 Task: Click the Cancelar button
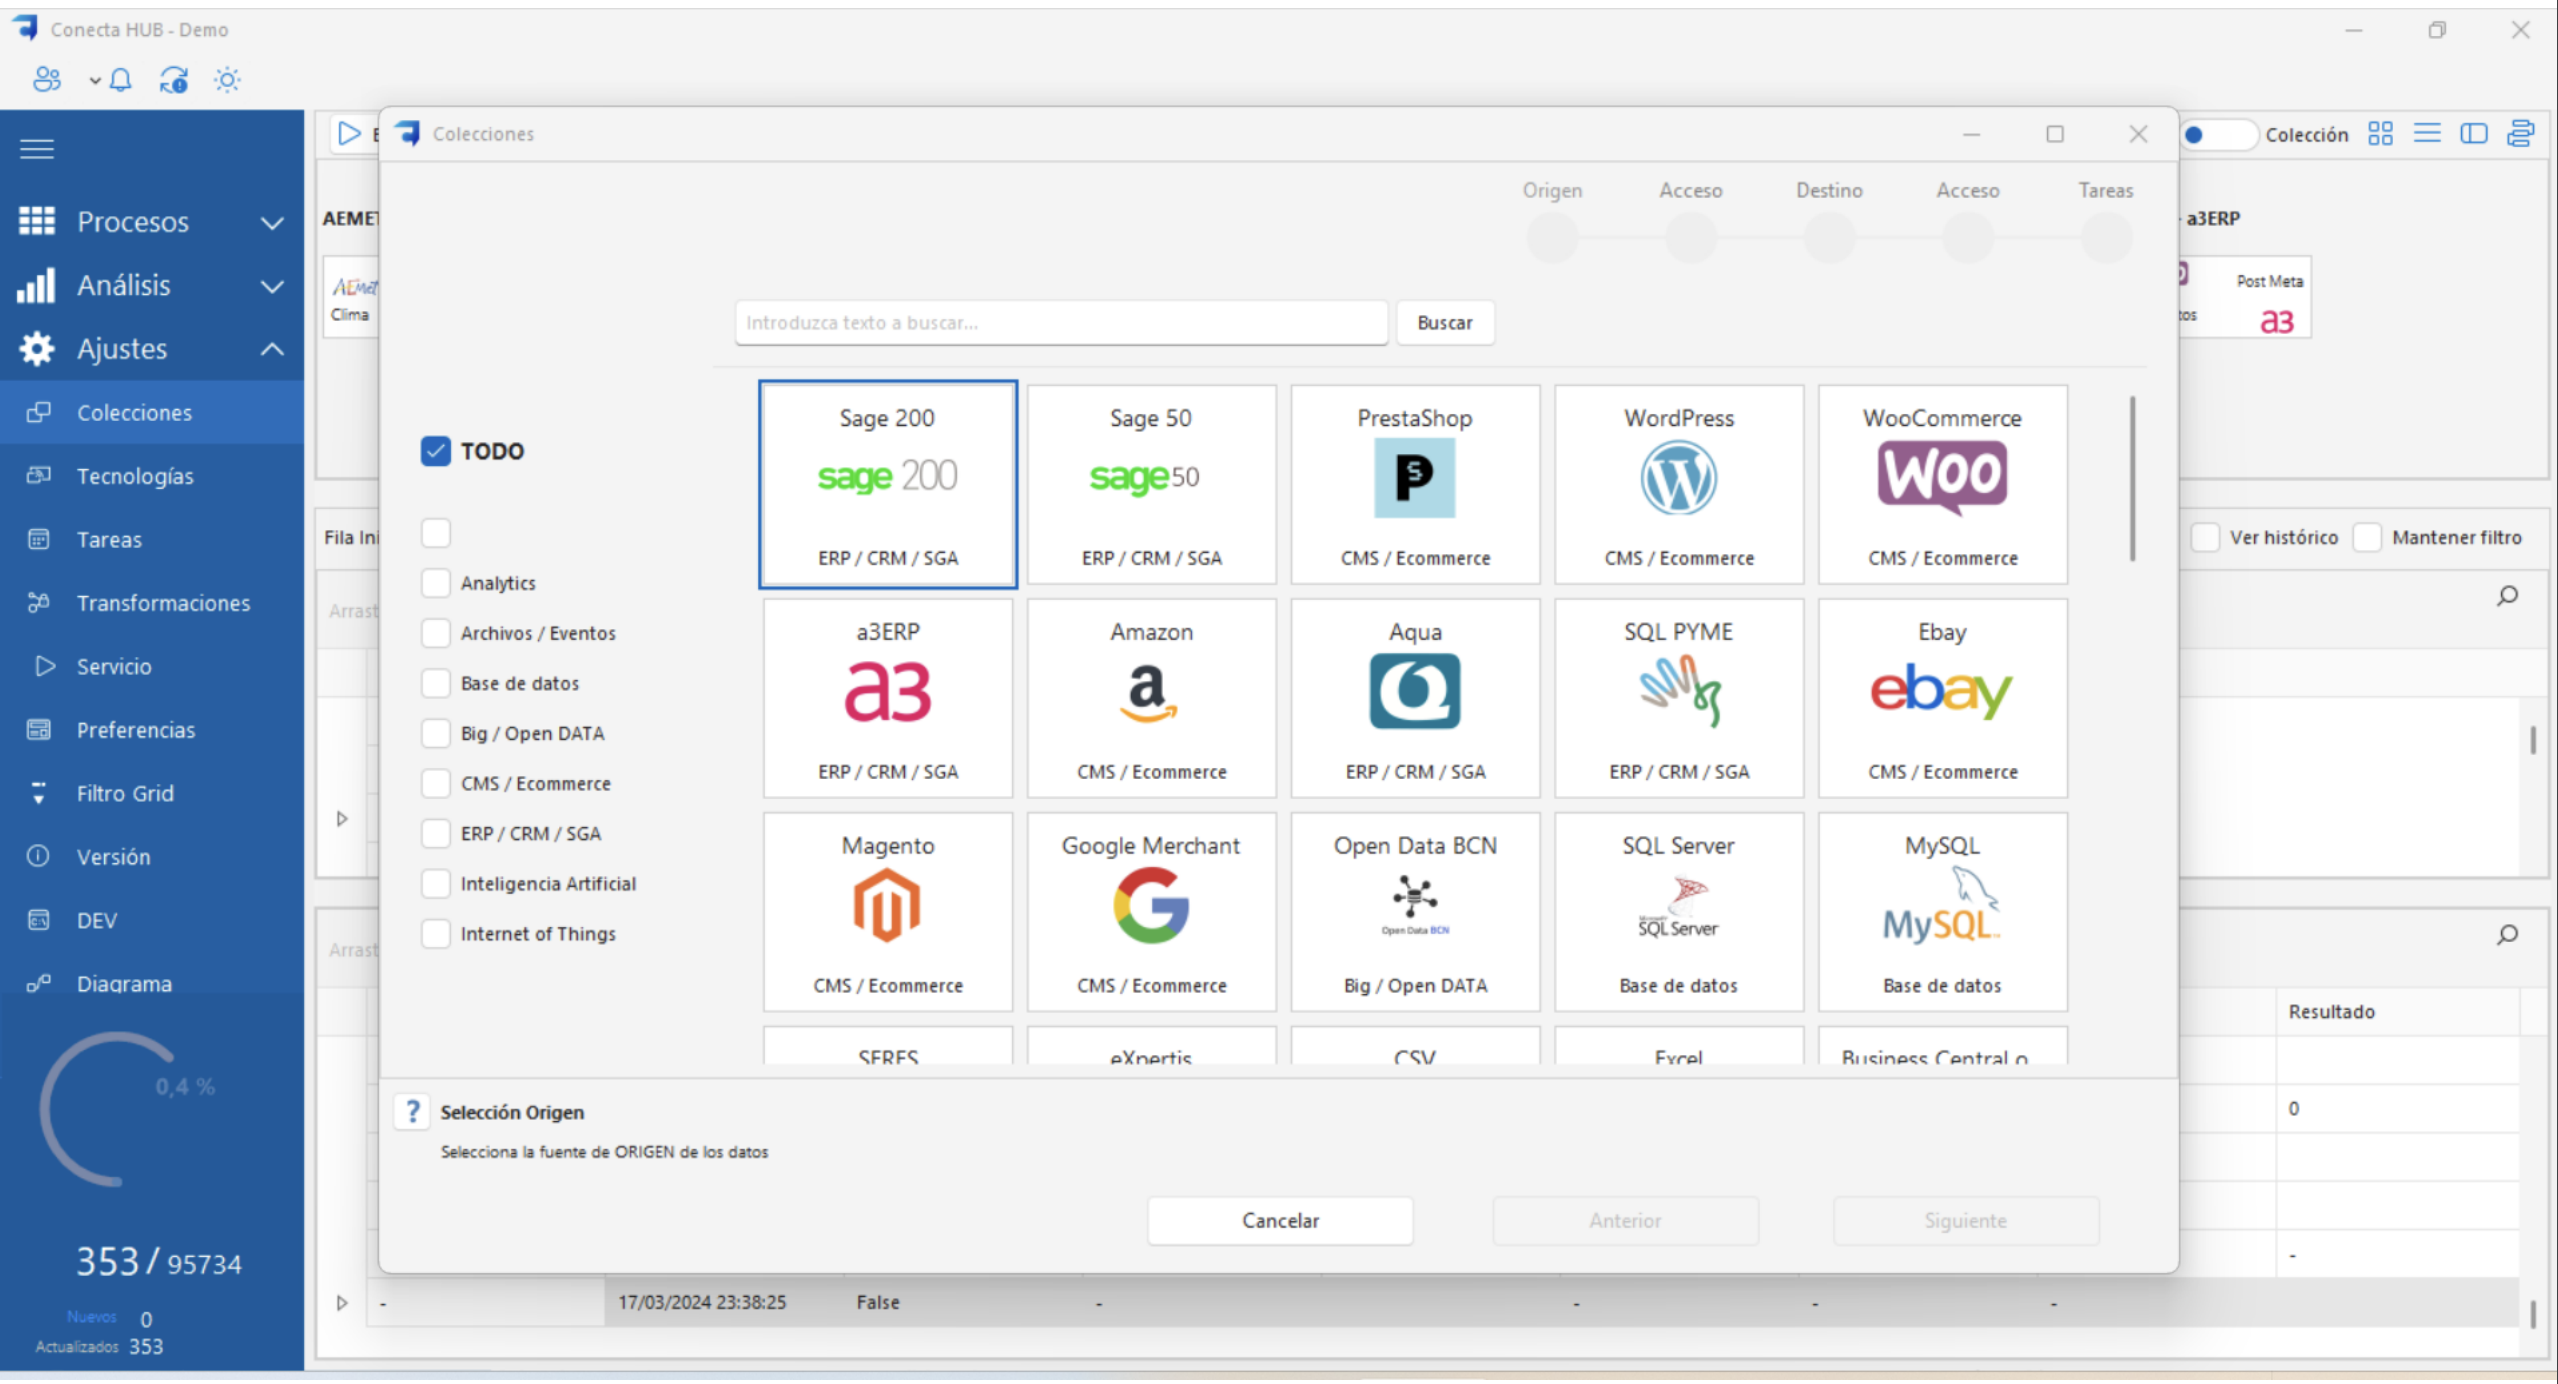click(x=1279, y=1220)
